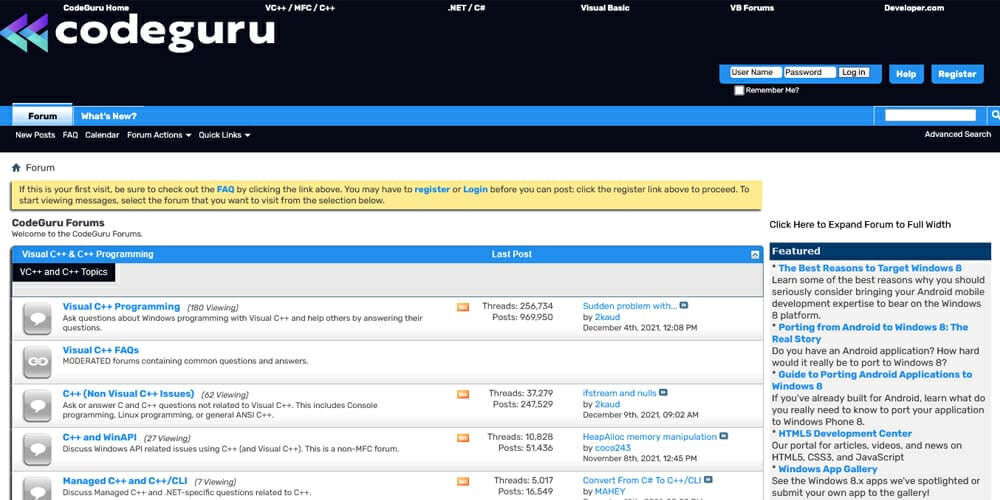This screenshot has height=500, width=1000.
Task: Click the search magnifier icon
Action: point(994,115)
